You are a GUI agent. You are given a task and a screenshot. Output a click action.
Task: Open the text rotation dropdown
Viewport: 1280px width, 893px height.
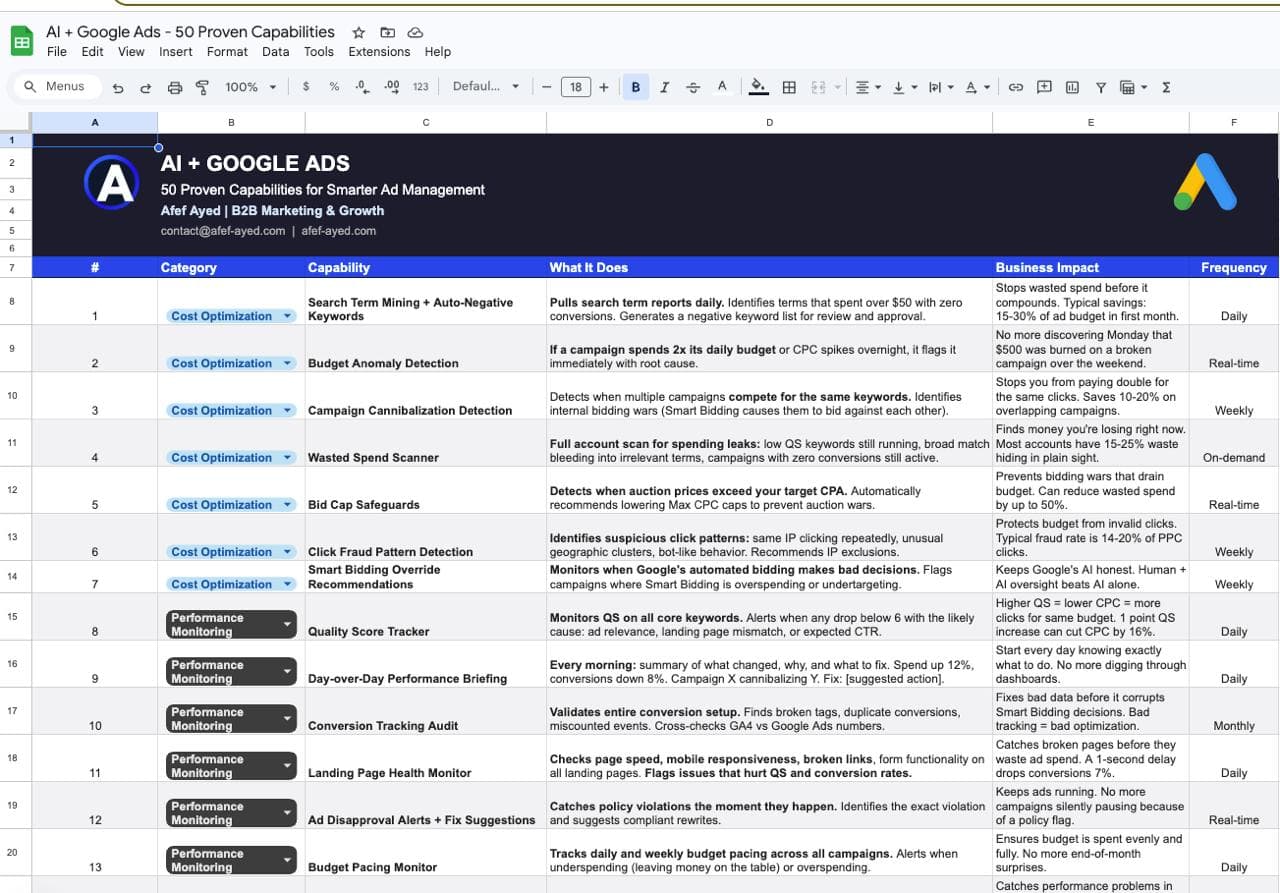point(975,87)
